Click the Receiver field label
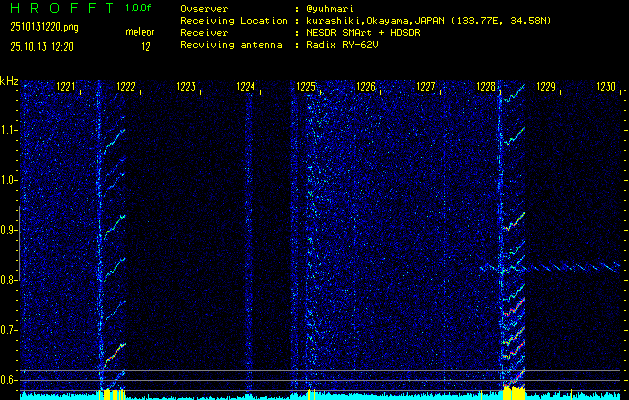Image resolution: width=629 pixels, height=400 pixels. 204,33
